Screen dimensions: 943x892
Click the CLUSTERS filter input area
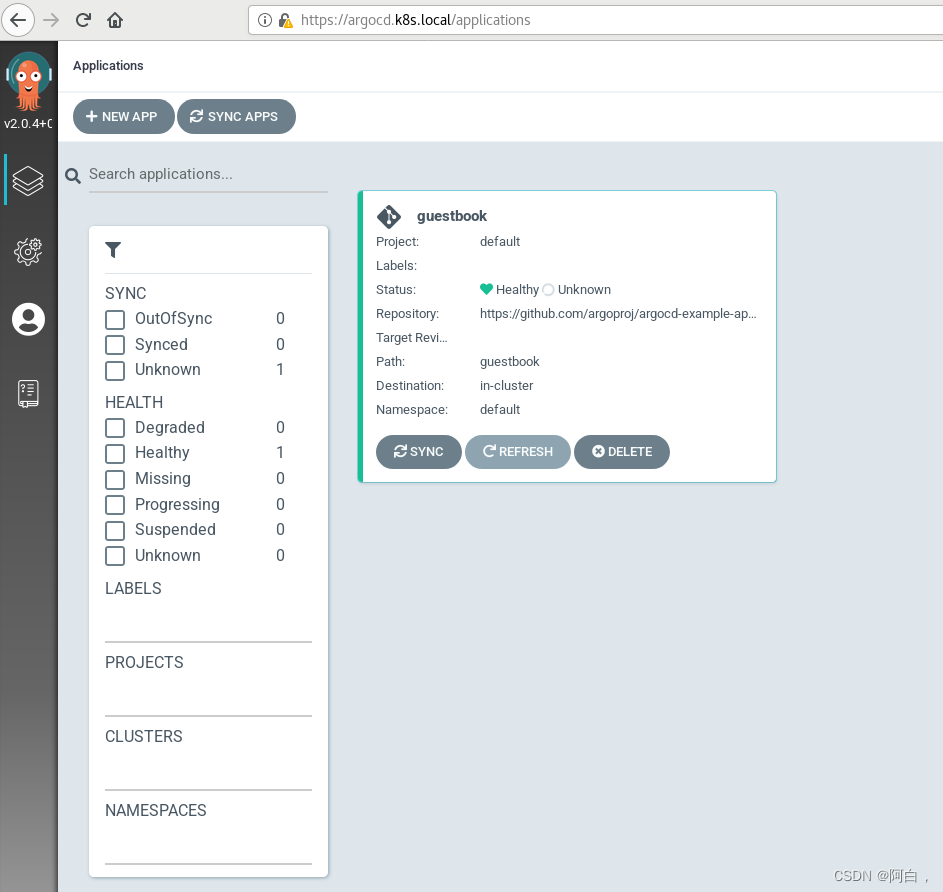coord(208,771)
